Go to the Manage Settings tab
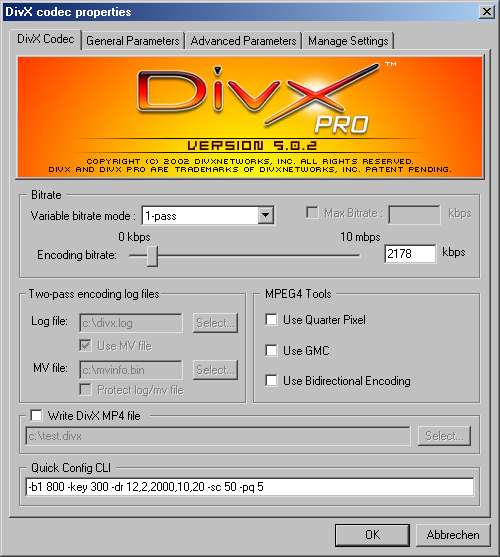Viewport: 500px width, 557px height. pyautogui.click(x=348, y=41)
